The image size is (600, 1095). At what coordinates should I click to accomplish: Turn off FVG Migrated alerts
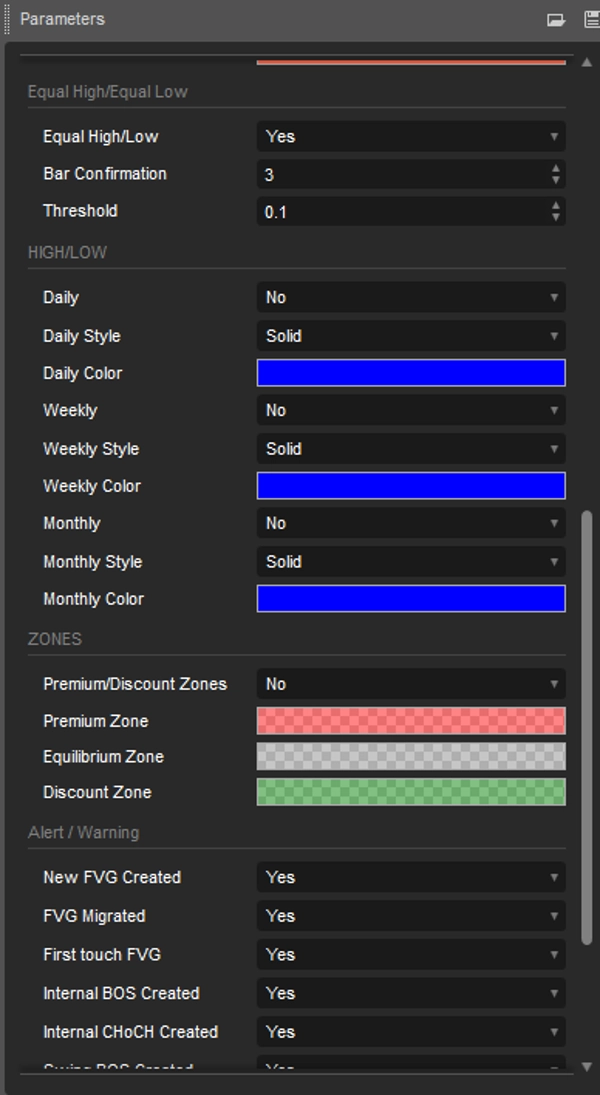410,916
